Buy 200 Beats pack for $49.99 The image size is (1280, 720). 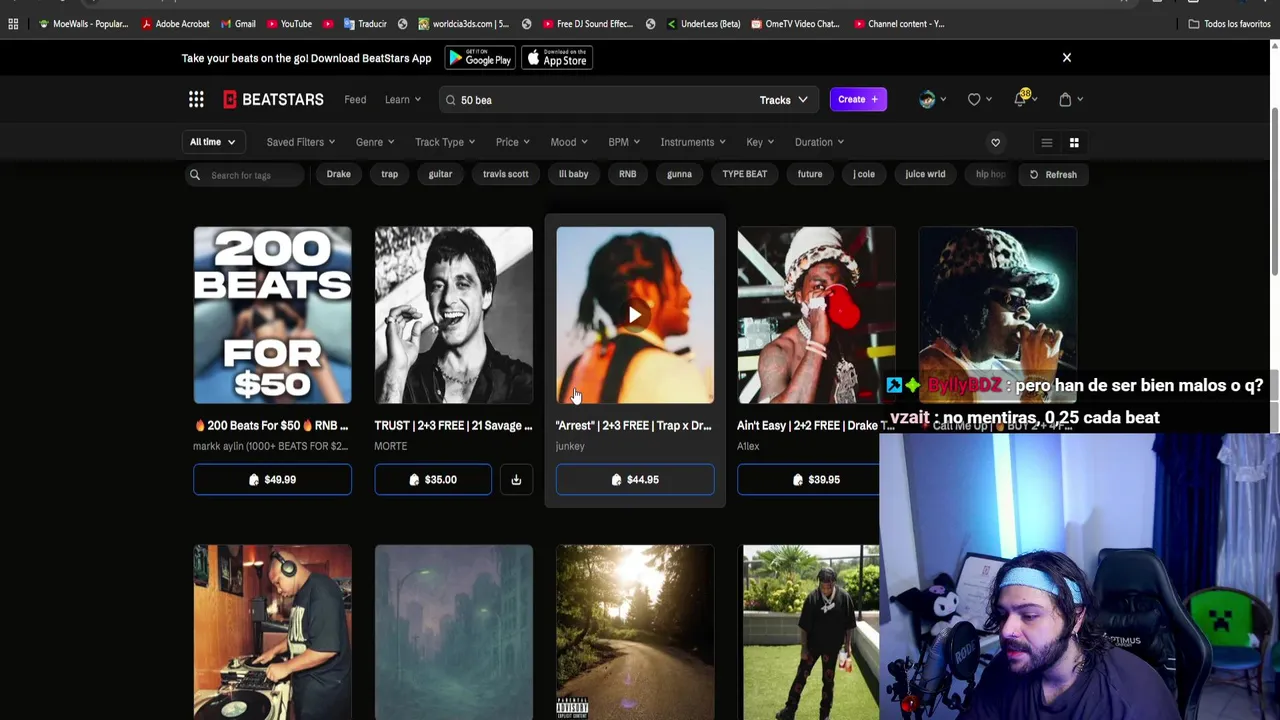click(x=272, y=480)
